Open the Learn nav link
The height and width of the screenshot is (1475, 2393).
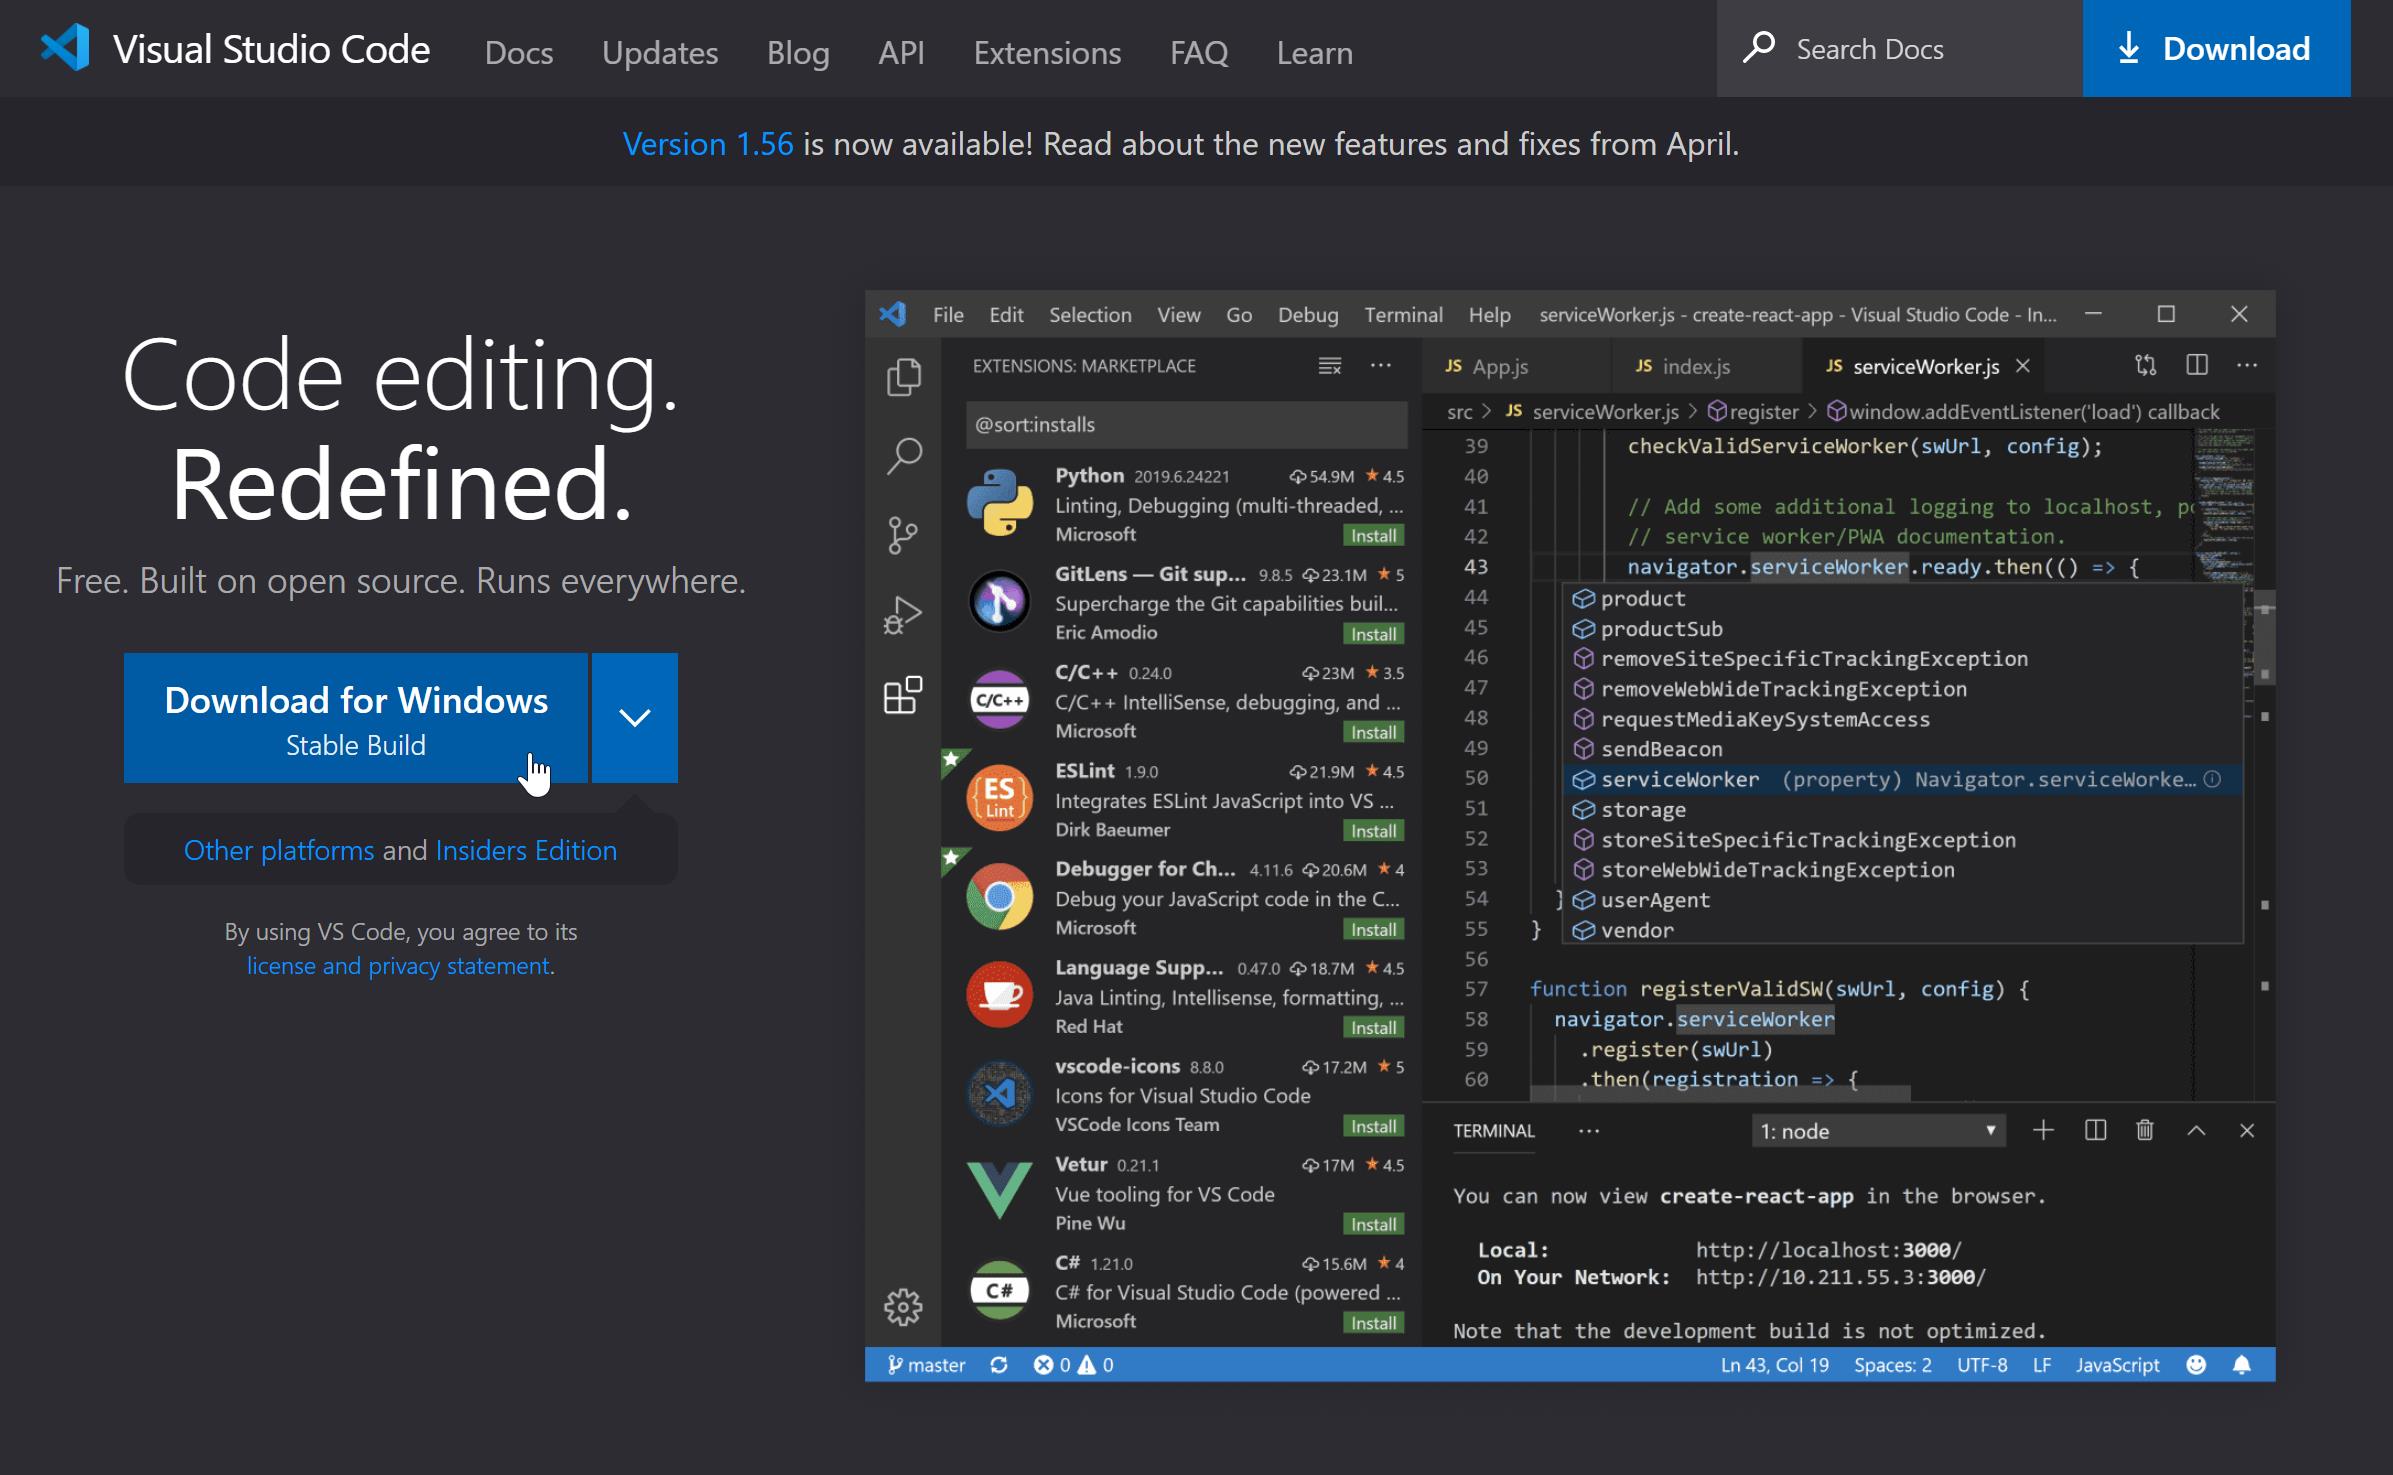click(1314, 52)
